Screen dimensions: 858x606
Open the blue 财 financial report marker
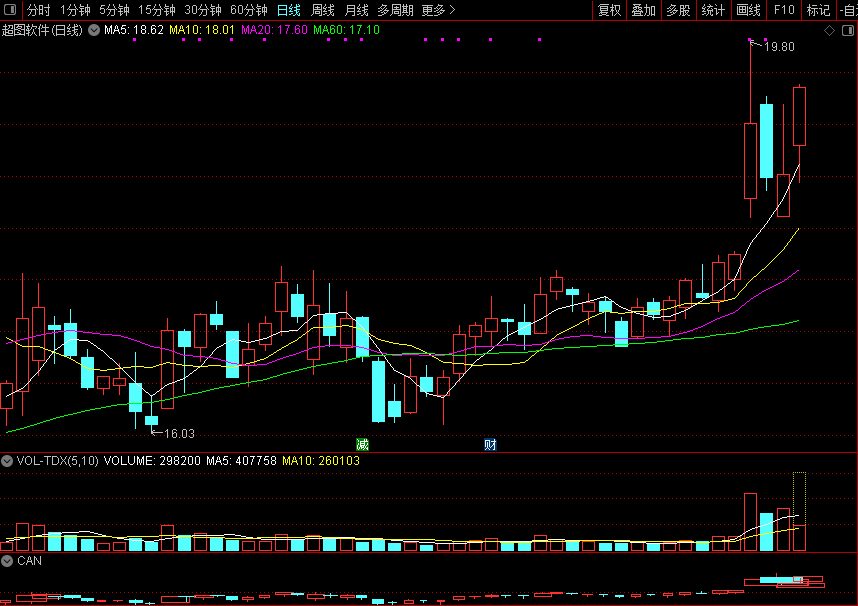pyautogui.click(x=490, y=445)
